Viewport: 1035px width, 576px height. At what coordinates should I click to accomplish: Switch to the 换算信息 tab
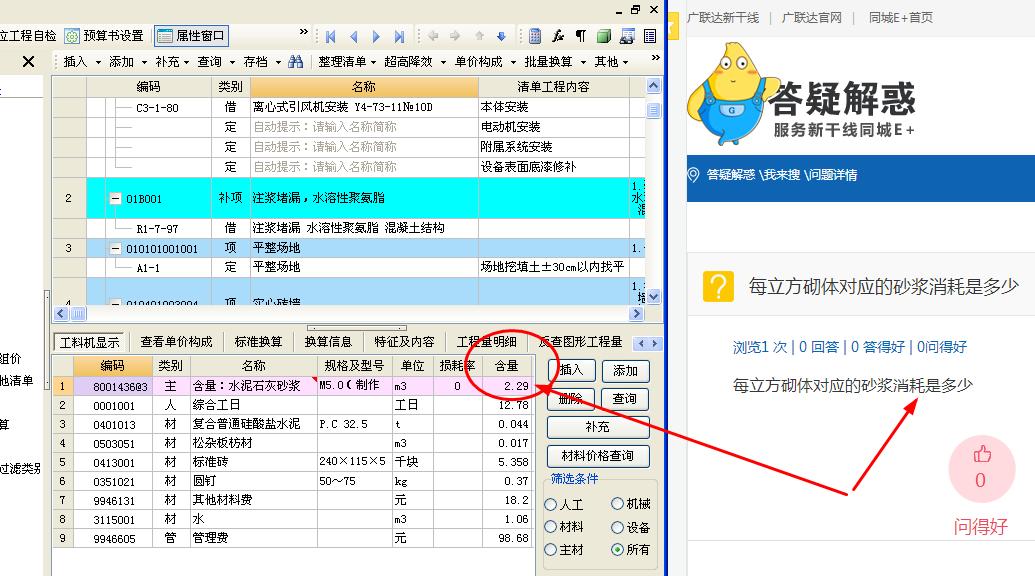tap(328, 342)
